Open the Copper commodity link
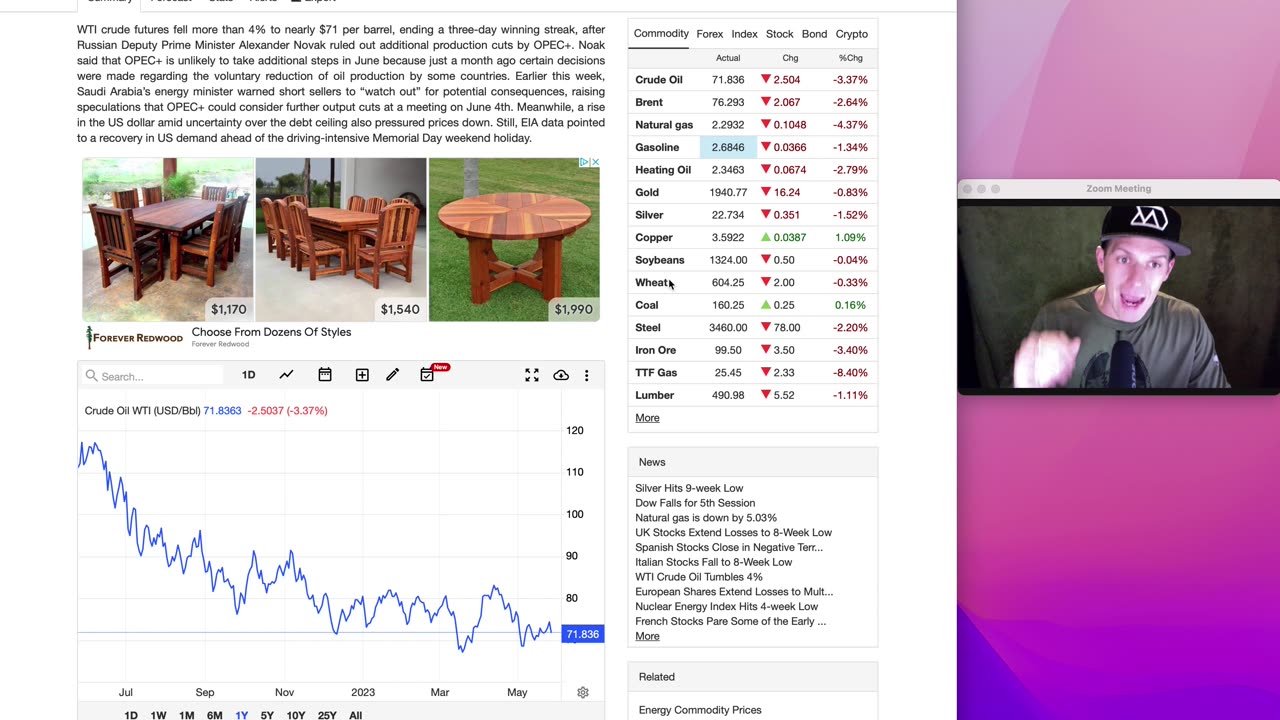Viewport: 1280px width, 720px height. pyautogui.click(x=654, y=237)
